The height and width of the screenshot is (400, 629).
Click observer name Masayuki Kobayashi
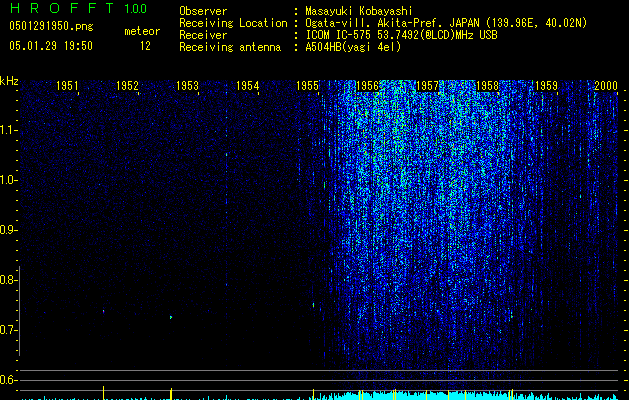[x=358, y=11]
